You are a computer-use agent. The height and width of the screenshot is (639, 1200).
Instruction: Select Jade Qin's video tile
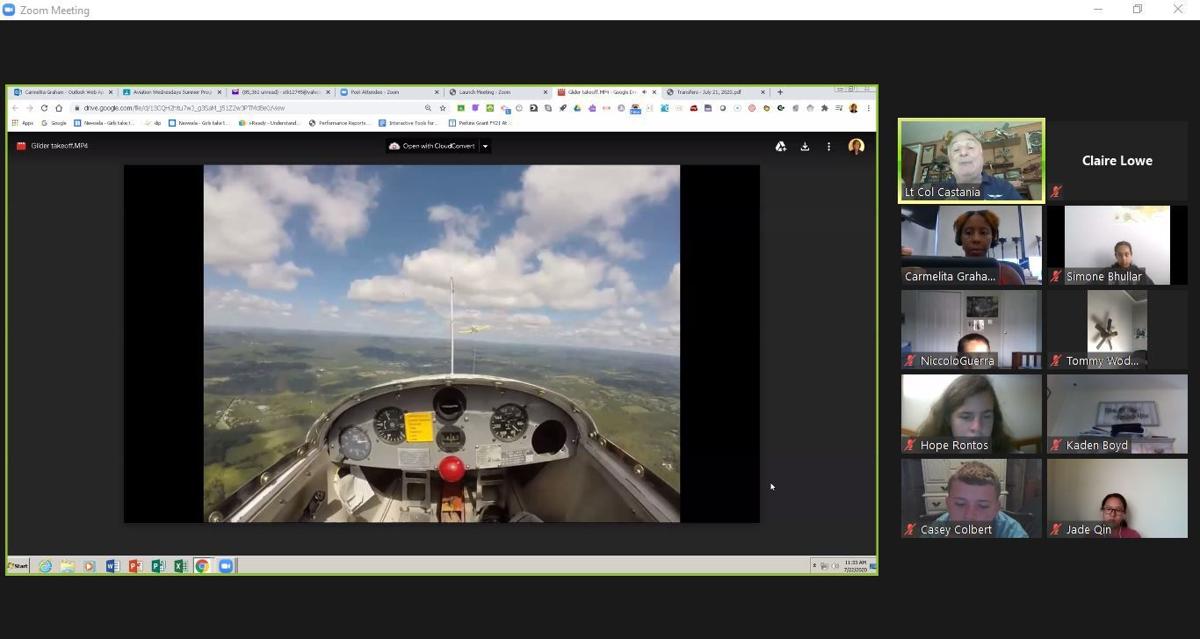[x=1117, y=498]
